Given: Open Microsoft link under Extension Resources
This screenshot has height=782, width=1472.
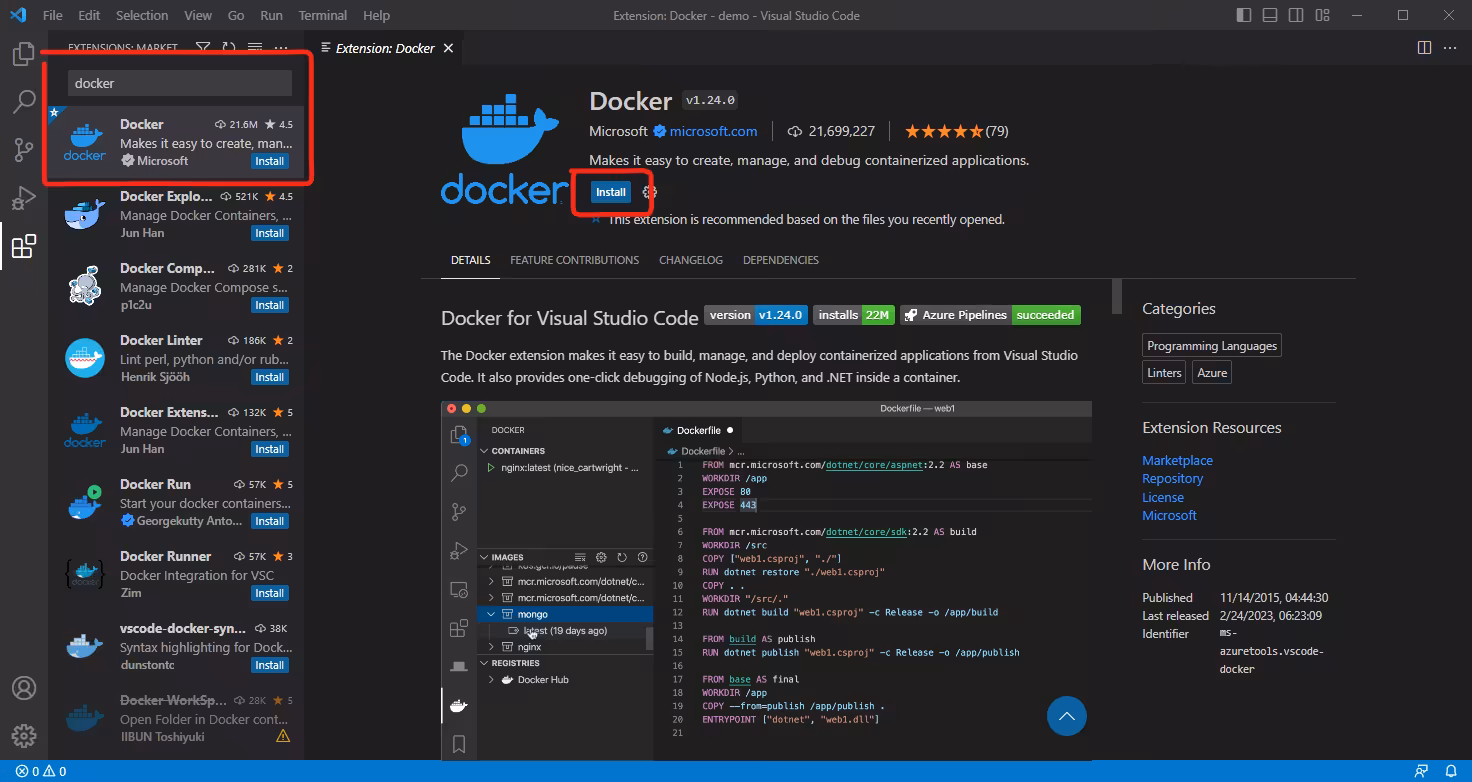Looking at the screenshot, I should tap(1169, 515).
